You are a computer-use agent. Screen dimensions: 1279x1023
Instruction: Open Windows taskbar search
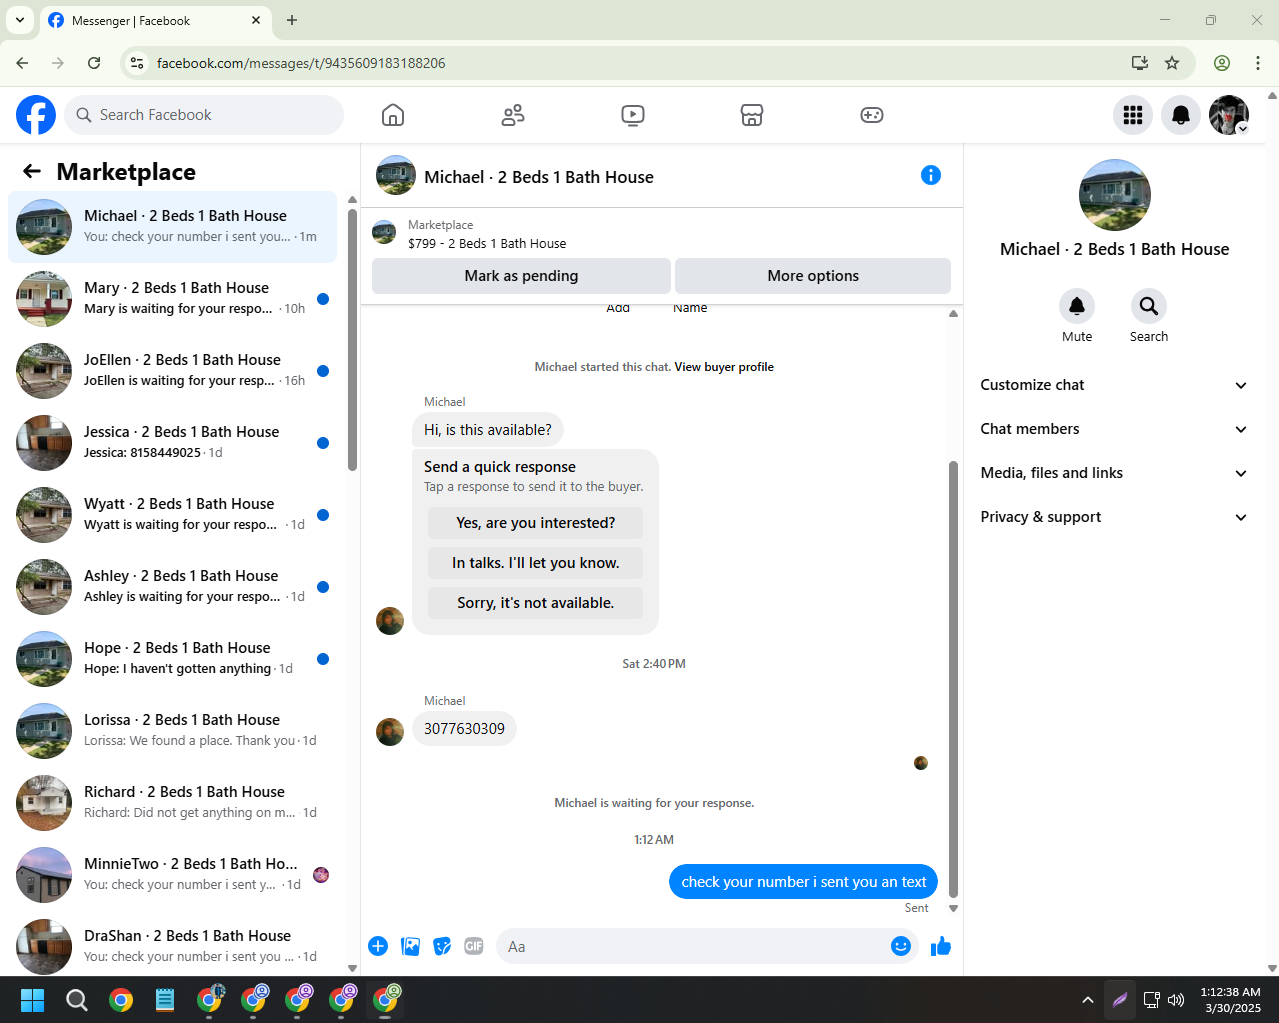coord(77,1000)
